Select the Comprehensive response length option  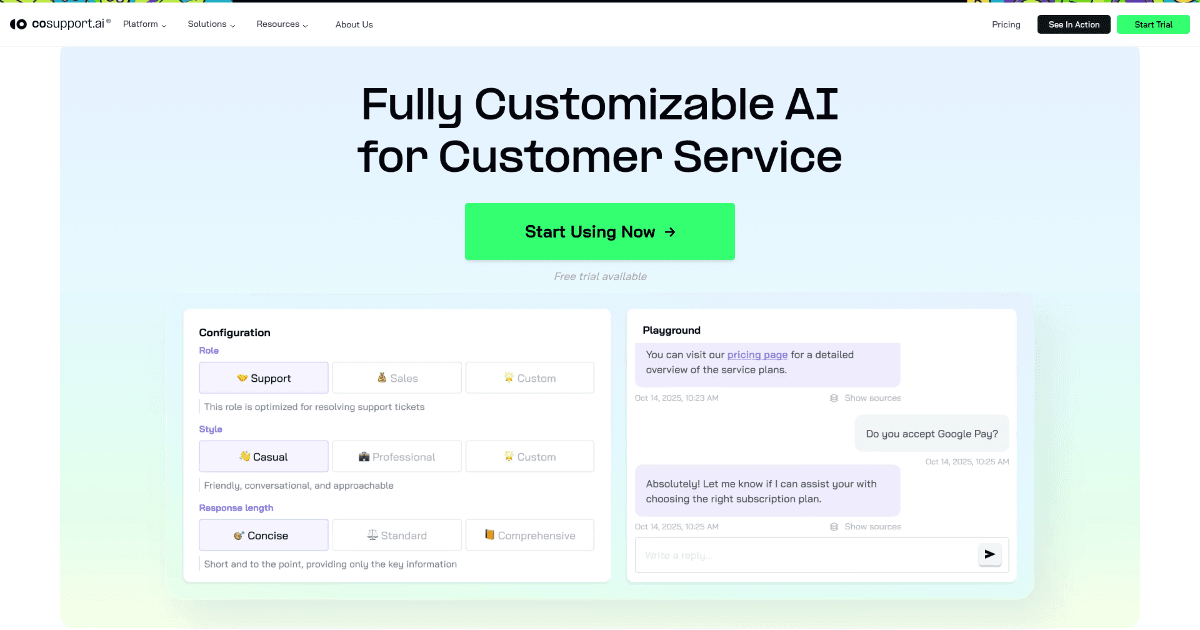pyautogui.click(x=529, y=534)
